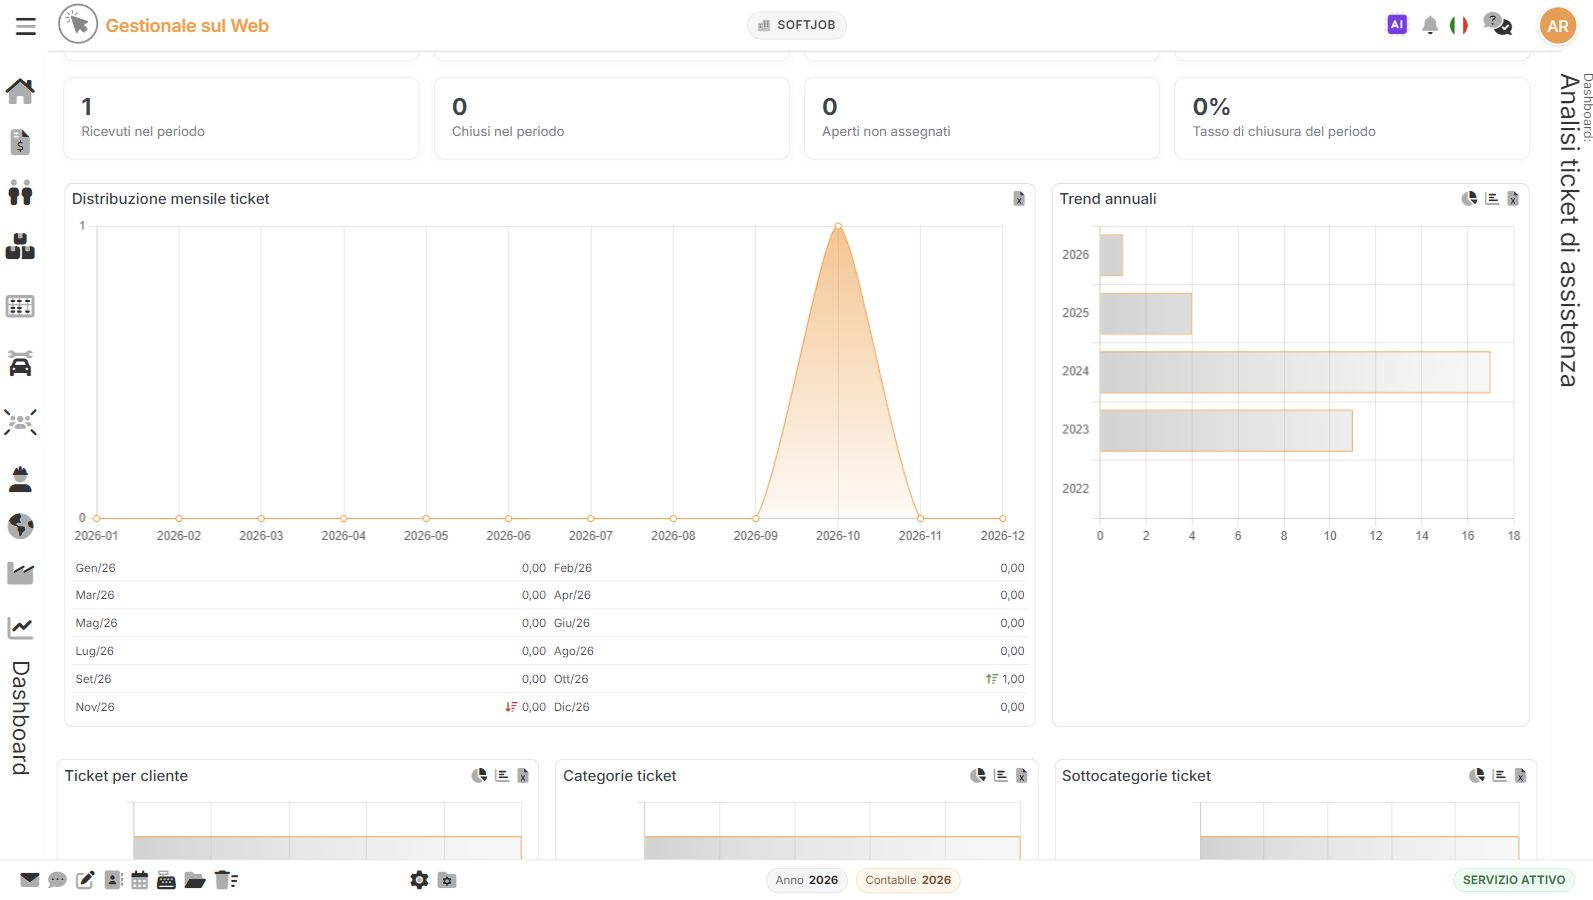The height and width of the screenshot is (900, 1593).
Task: Export Trend annuali to Excel
Action: tap(1513, 199)
